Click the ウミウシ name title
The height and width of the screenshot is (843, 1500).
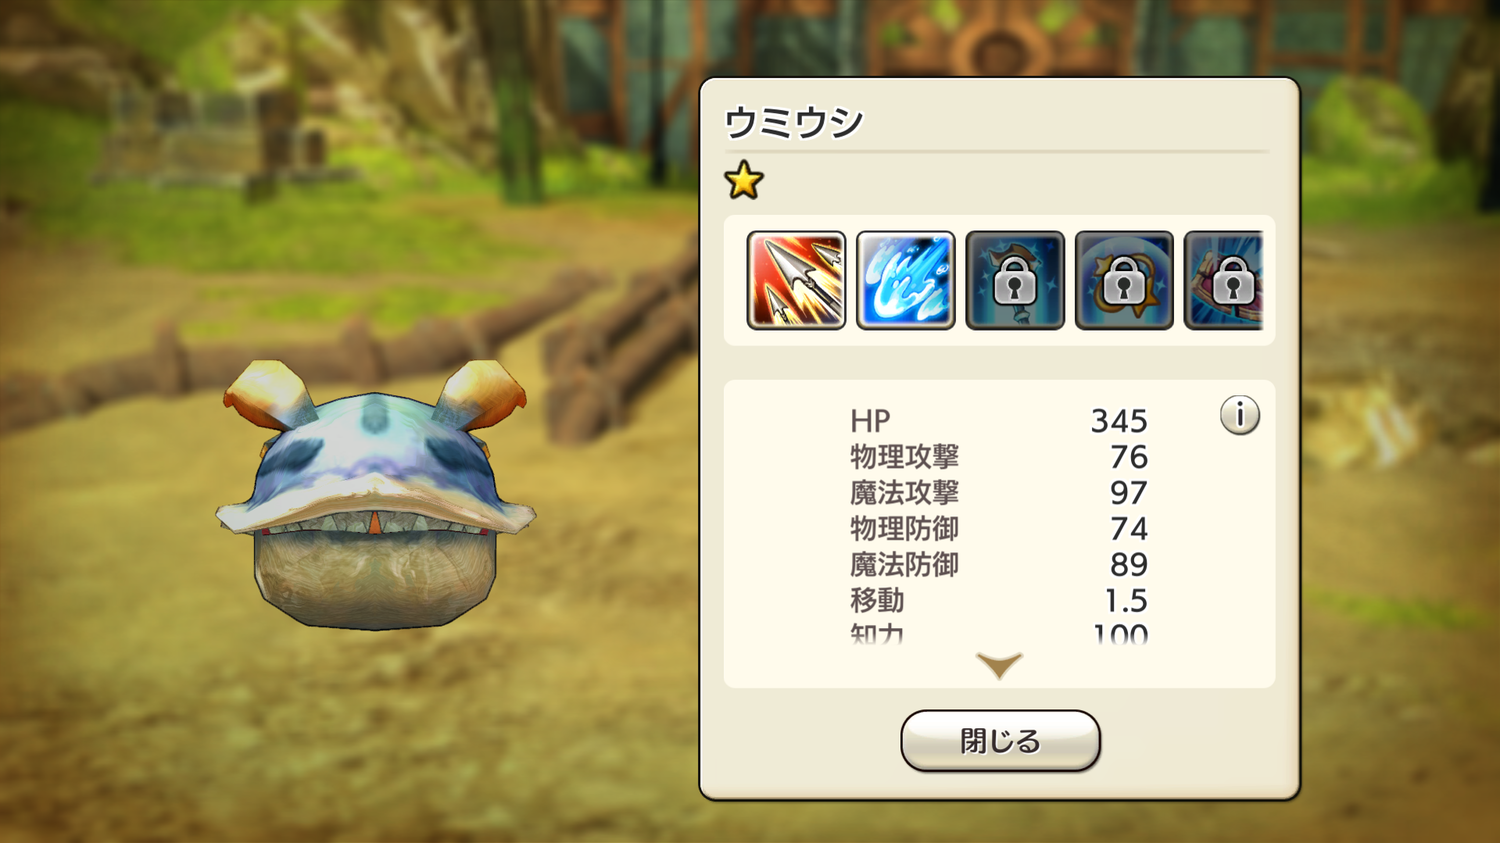[794, 122]
